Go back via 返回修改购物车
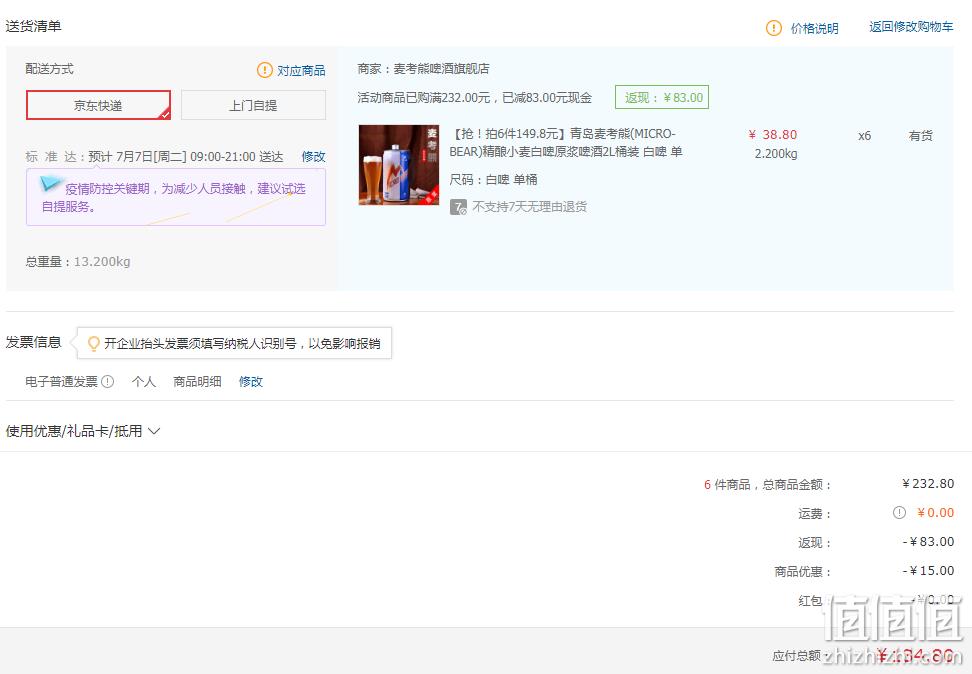972x674 pixels. coord(911,27)
